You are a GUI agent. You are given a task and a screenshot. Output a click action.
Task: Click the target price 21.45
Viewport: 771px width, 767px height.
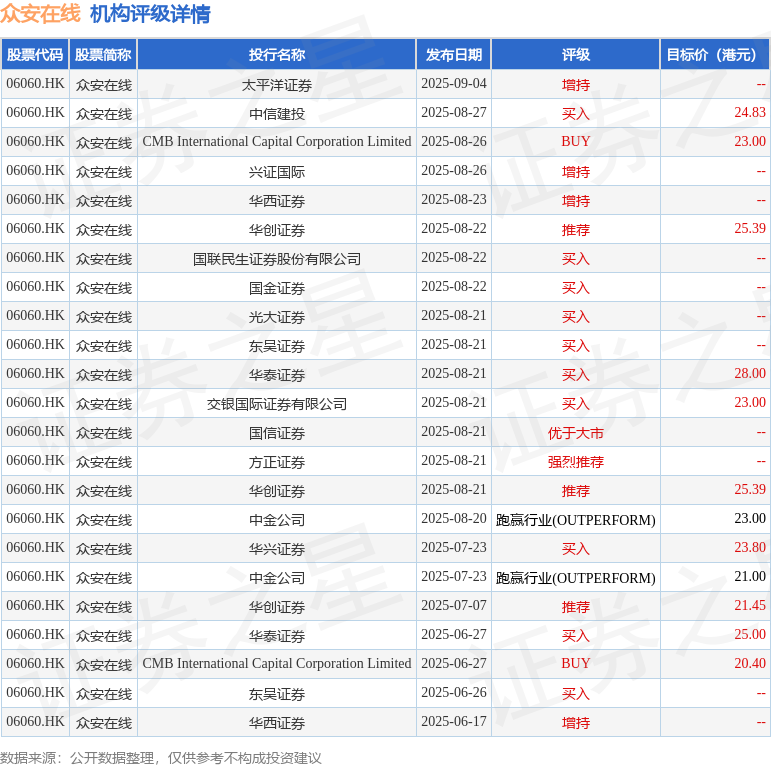(x=750, y=606)
